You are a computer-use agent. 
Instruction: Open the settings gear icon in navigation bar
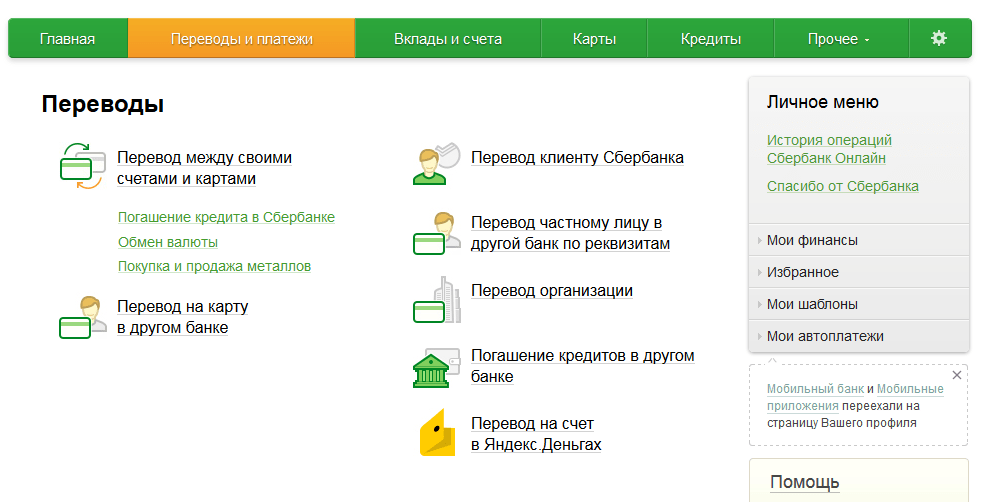coord(939,38)
